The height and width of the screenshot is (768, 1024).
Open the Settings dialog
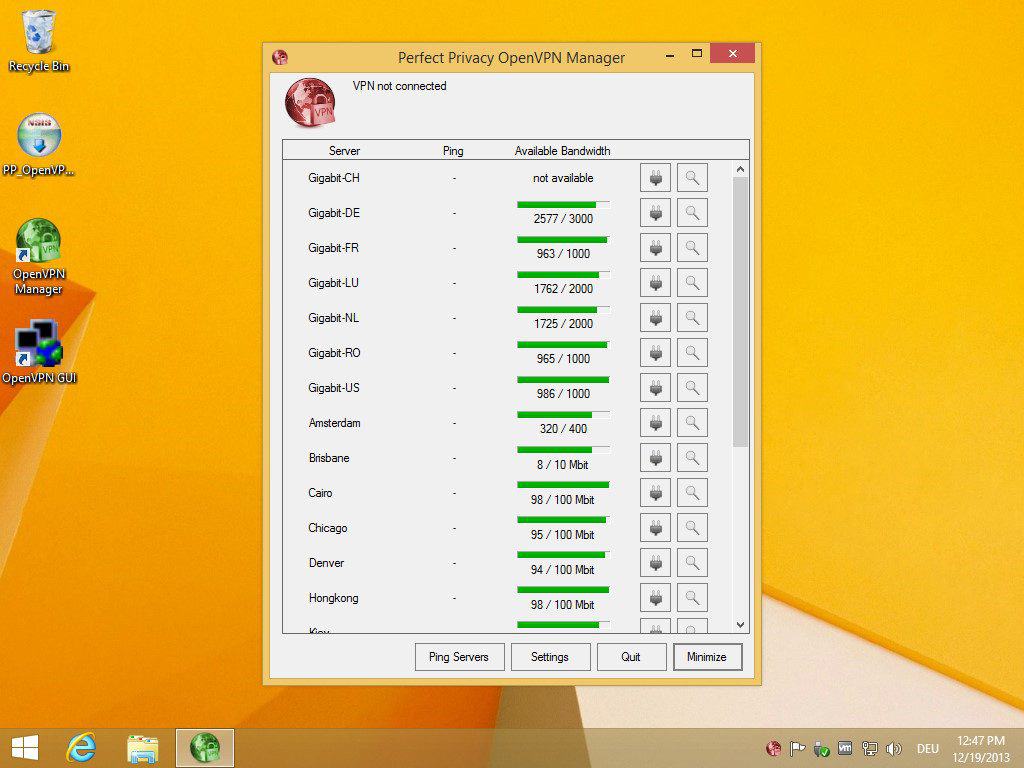pos(550,657)
